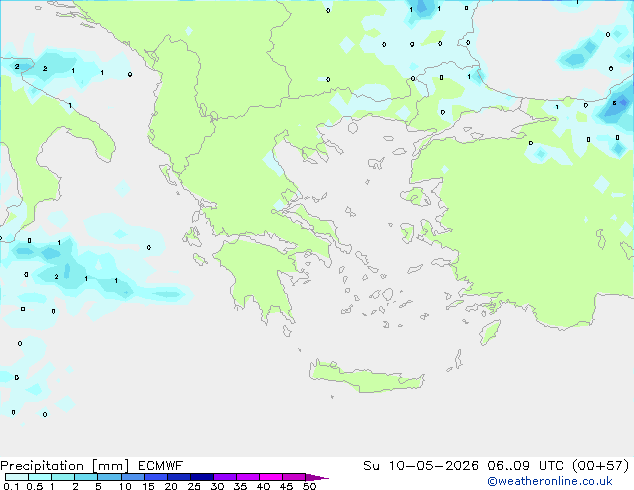Click the island of Crete on the map
Image resolution: width=634 pixels, height=490 pixels.
point(366,377)
